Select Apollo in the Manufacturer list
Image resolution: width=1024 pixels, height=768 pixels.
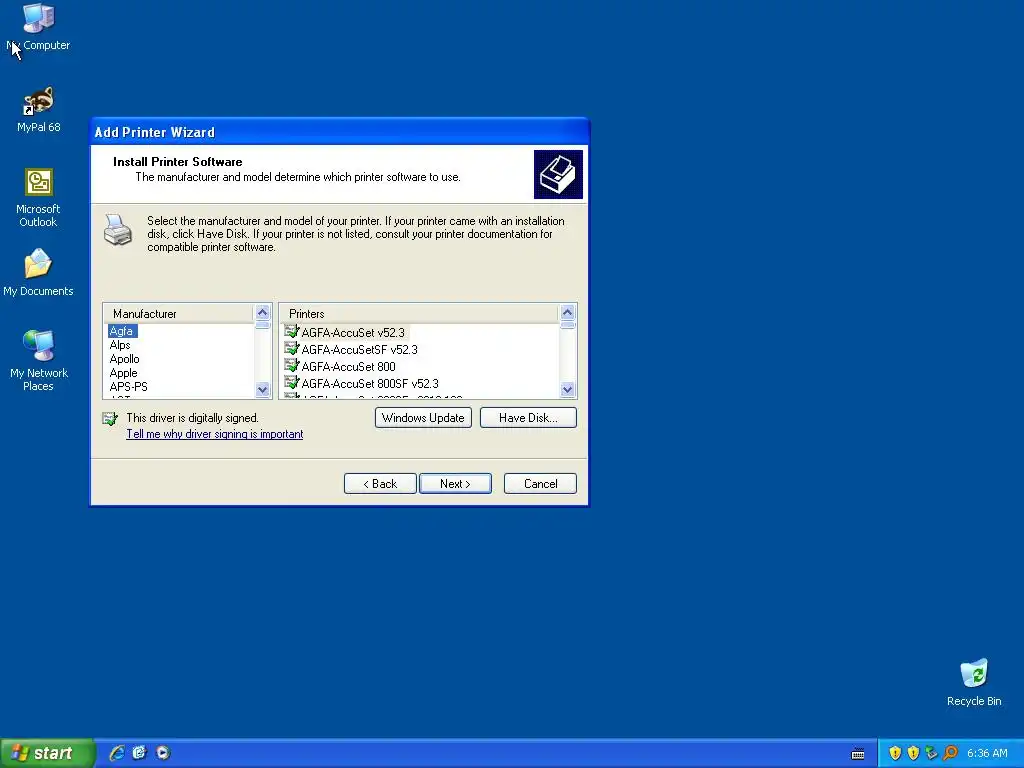coord(125,359)
